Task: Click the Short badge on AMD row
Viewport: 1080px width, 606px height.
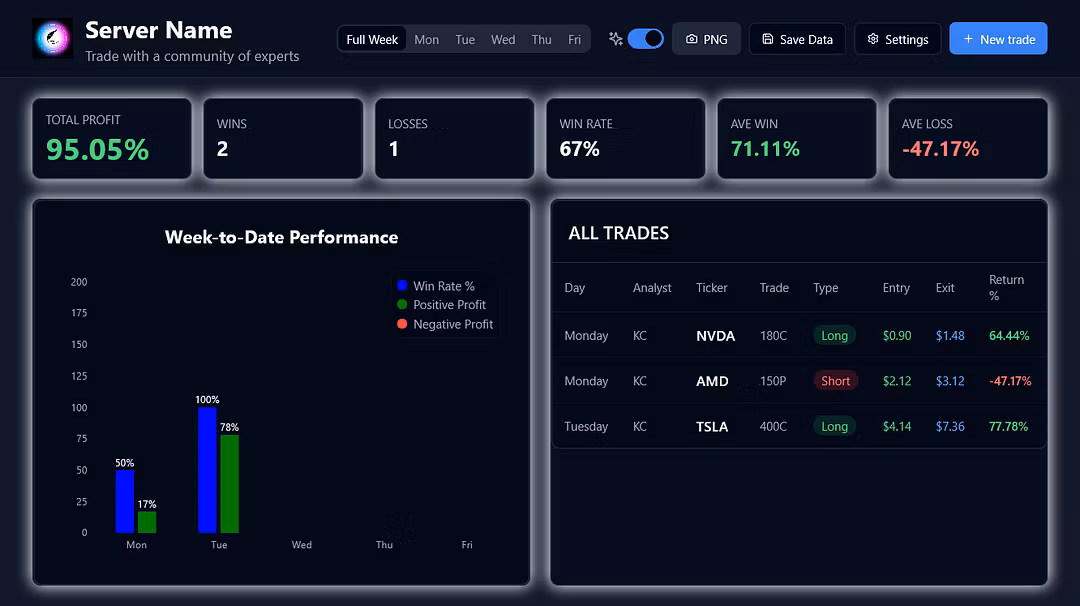Action: click(835, 381)
